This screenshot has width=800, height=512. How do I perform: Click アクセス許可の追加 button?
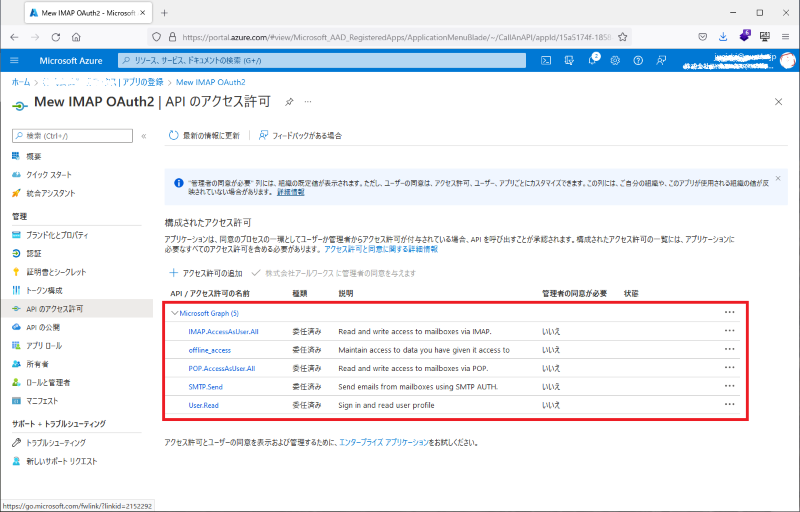(206, 273)
